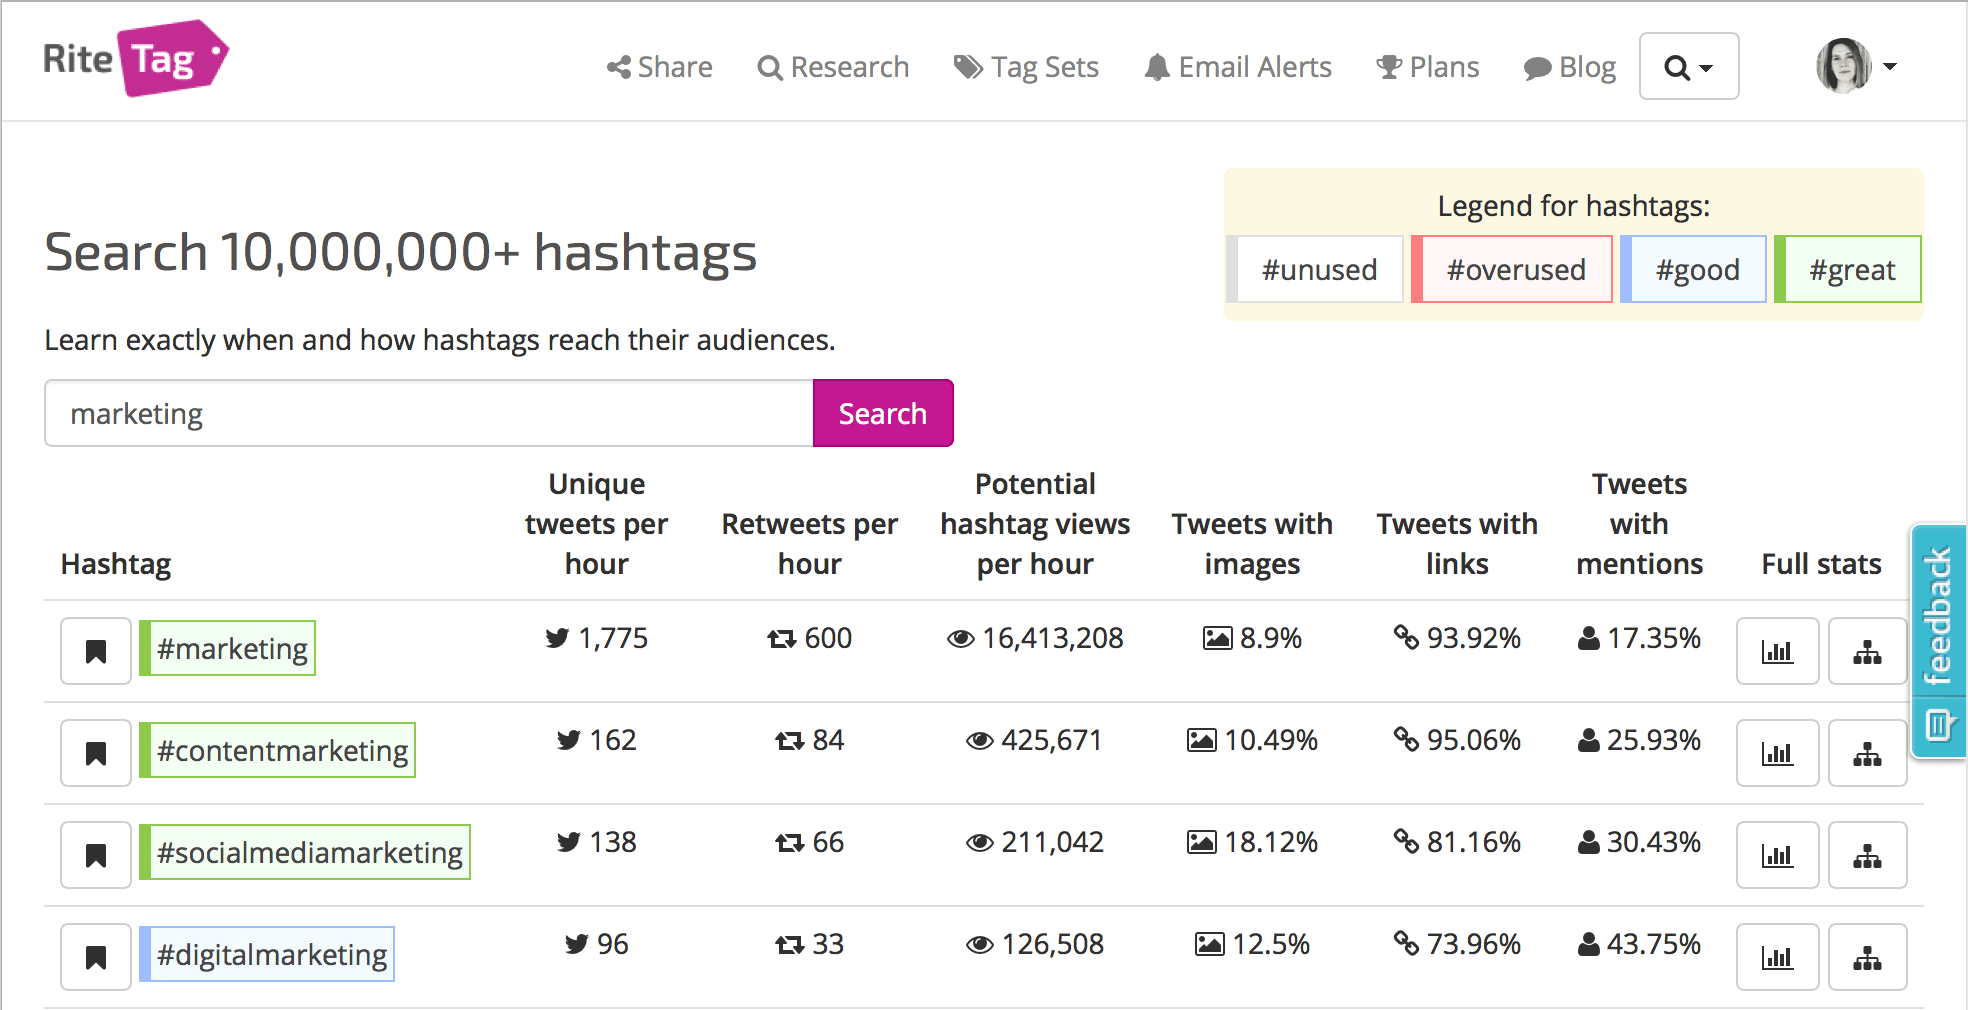Toggle bookmark for #marketing hashtag
The image size is (1968, 1010).
tap(96, 652)
